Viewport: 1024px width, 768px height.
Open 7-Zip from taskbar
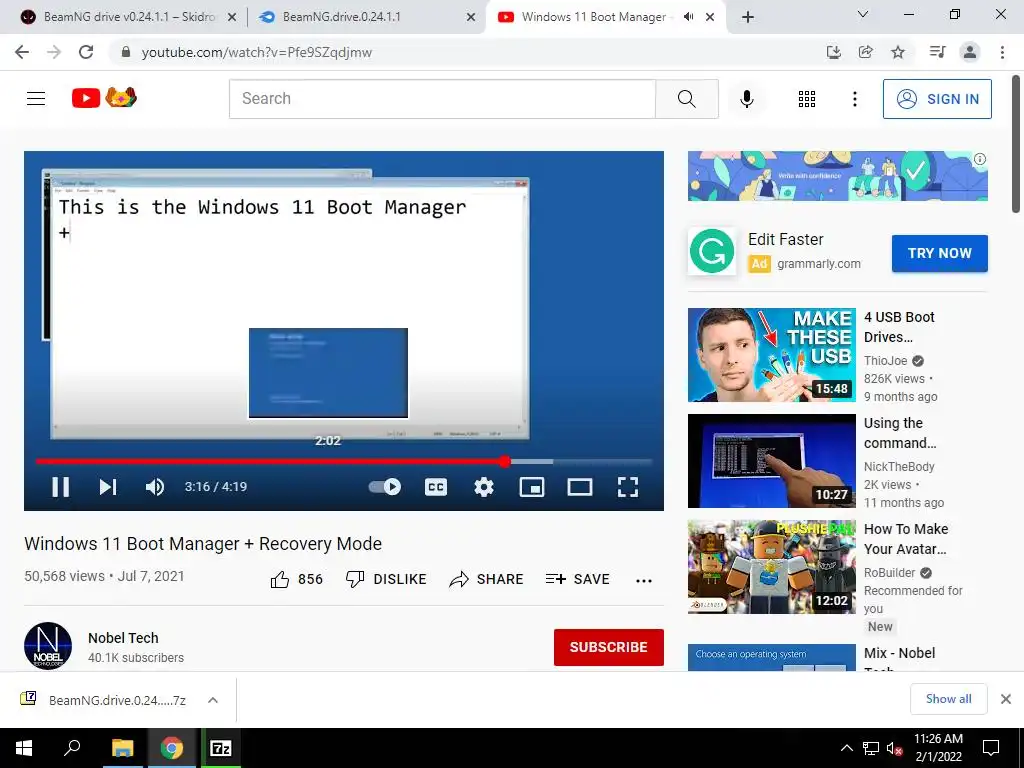click(x=221, y=748)
